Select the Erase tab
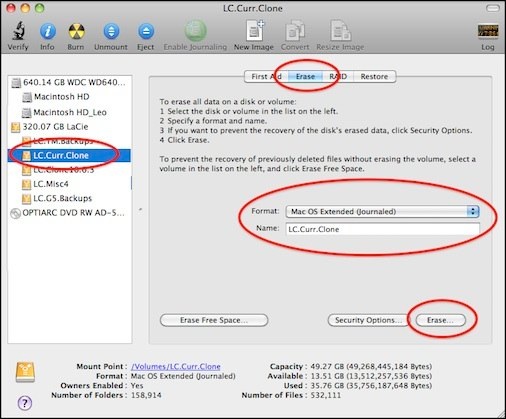The height and width of the screenshot is (419, 506). [x=305, y=77]
